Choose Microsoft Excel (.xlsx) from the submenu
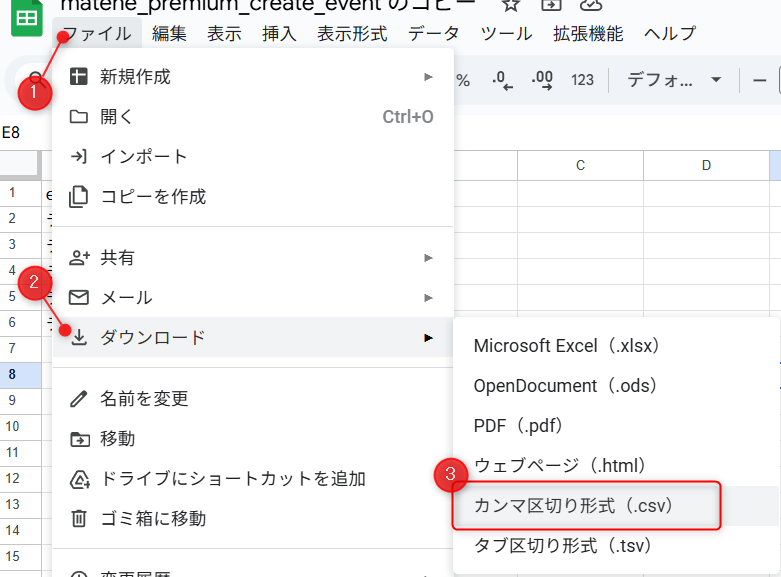Image resolution: width=781 pixels, height=577 pixels. tap(566, 346)
